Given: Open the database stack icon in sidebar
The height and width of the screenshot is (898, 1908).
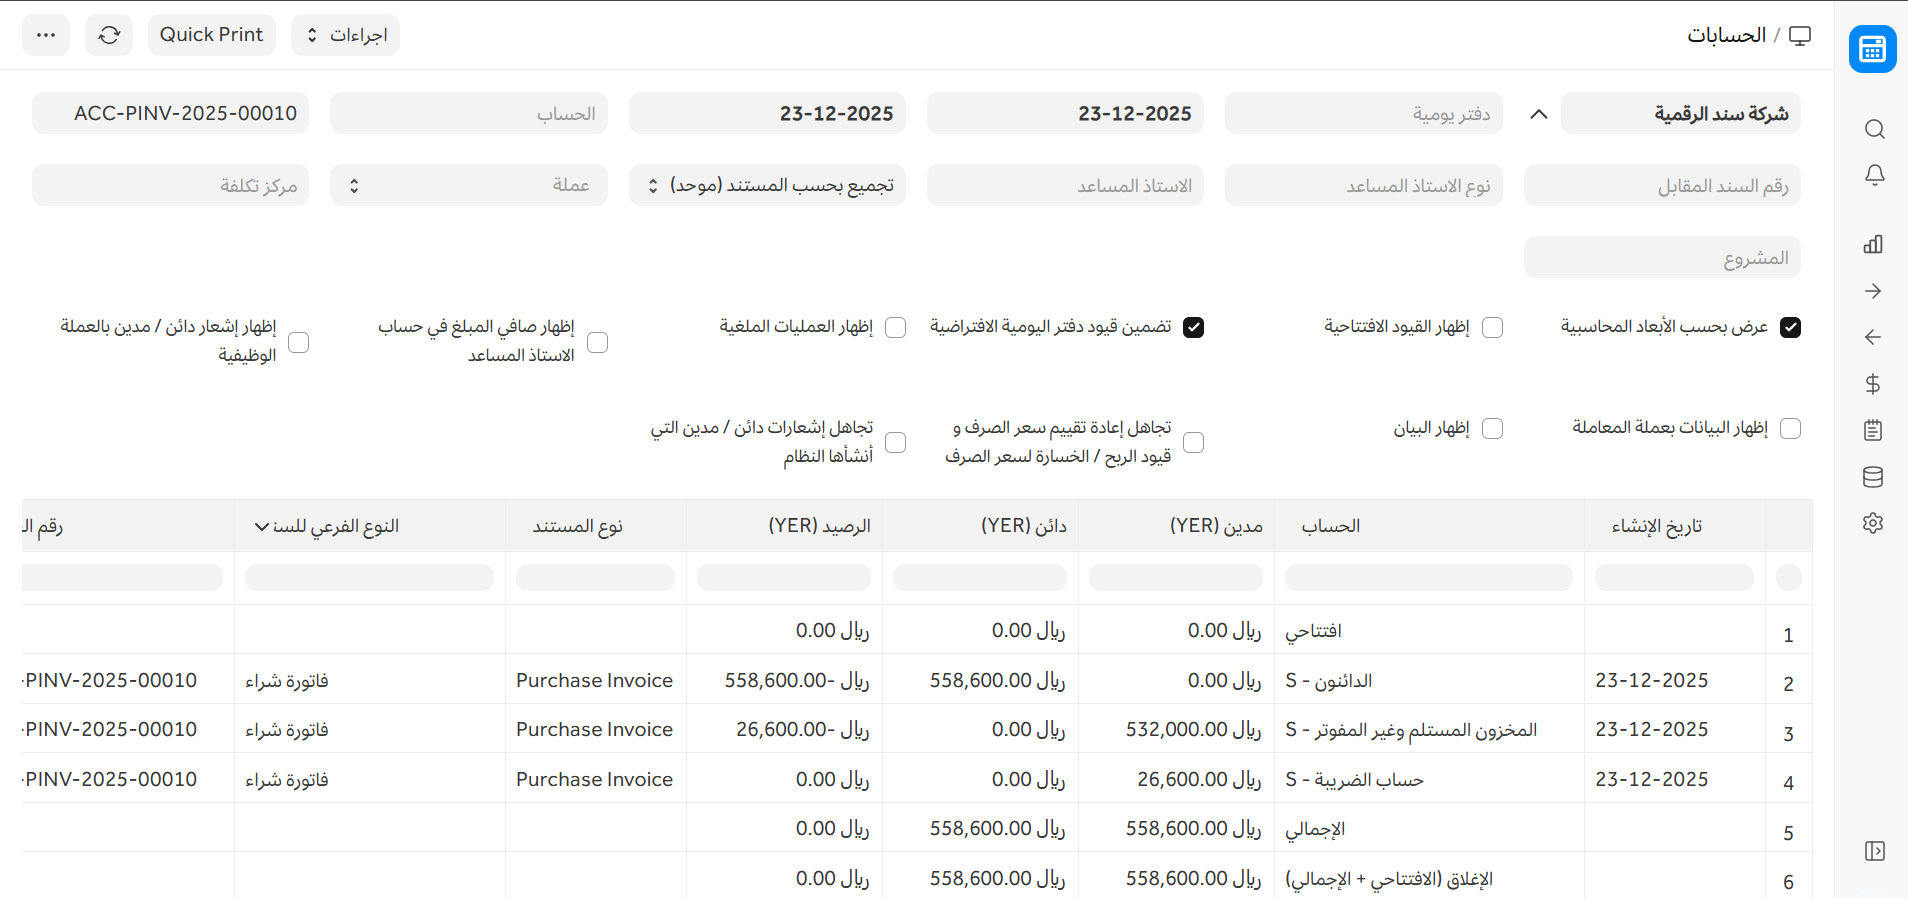Looking at the screenshot, I should pos(1873,477).
